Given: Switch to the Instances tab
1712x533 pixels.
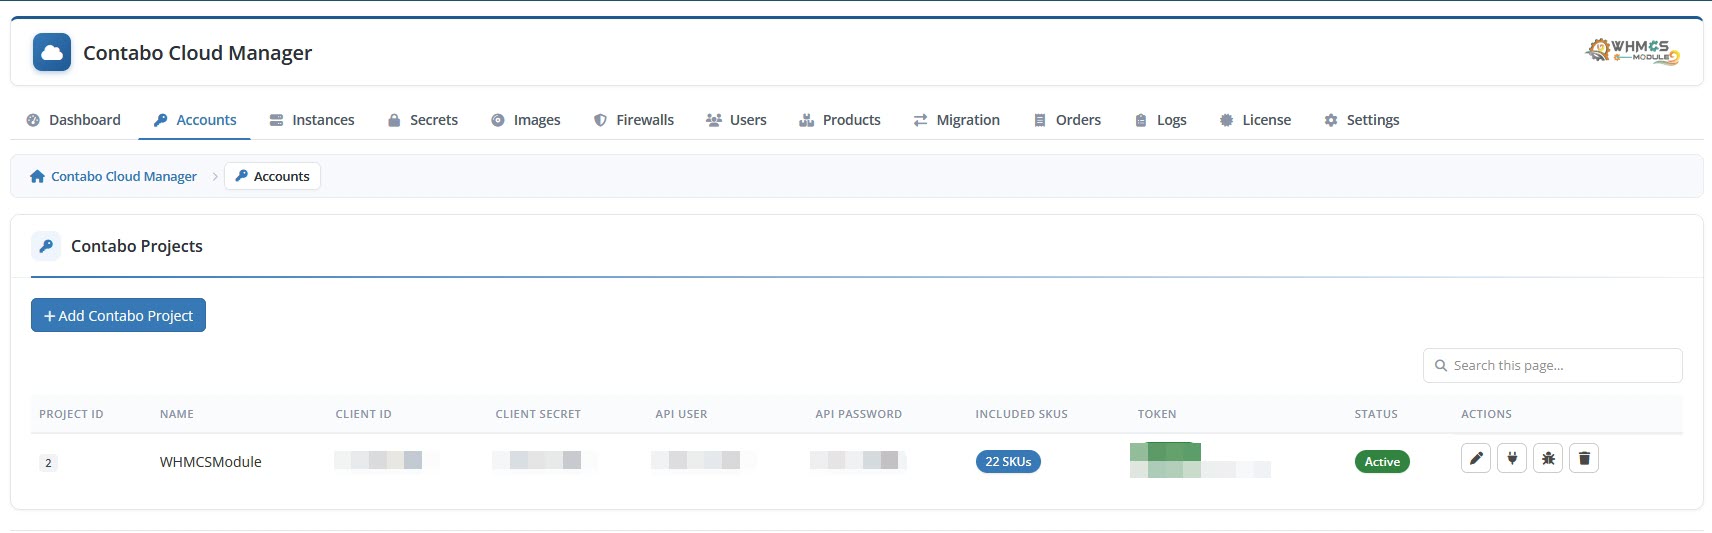Looking at the screenshot, I should [x=312, y=120].
